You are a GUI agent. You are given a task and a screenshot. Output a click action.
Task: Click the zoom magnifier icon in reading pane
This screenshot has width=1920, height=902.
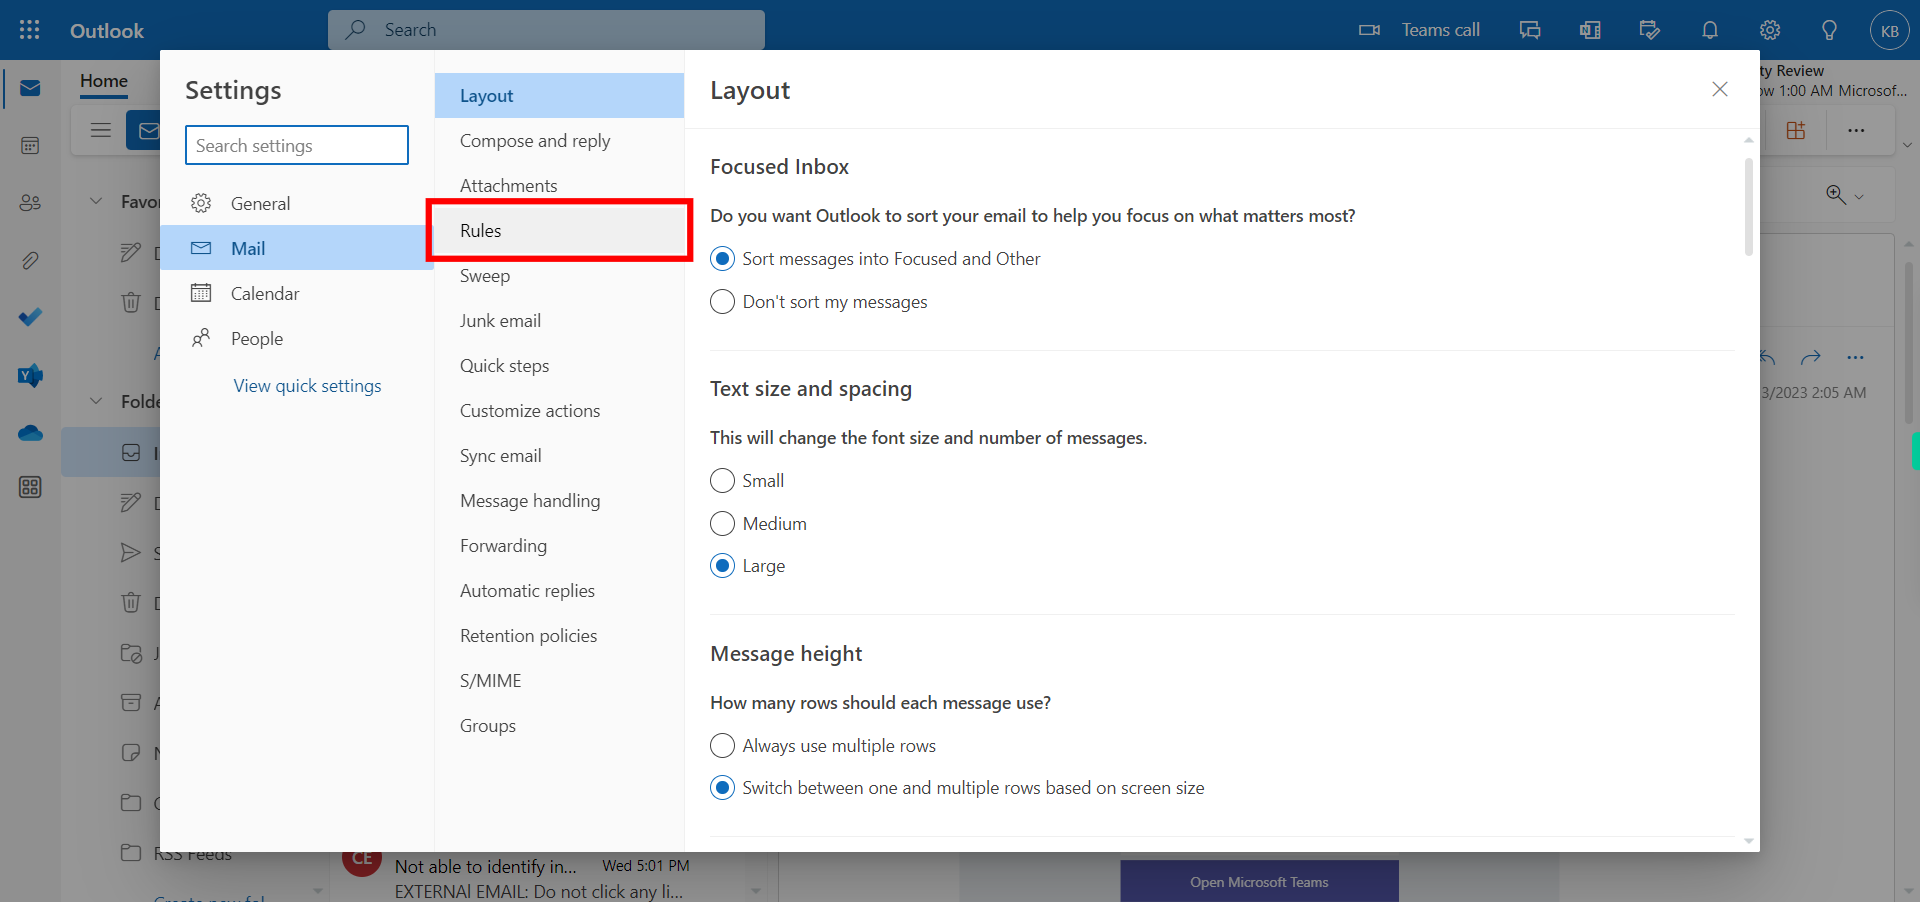pyautogui.click(x=1835, y=195)
